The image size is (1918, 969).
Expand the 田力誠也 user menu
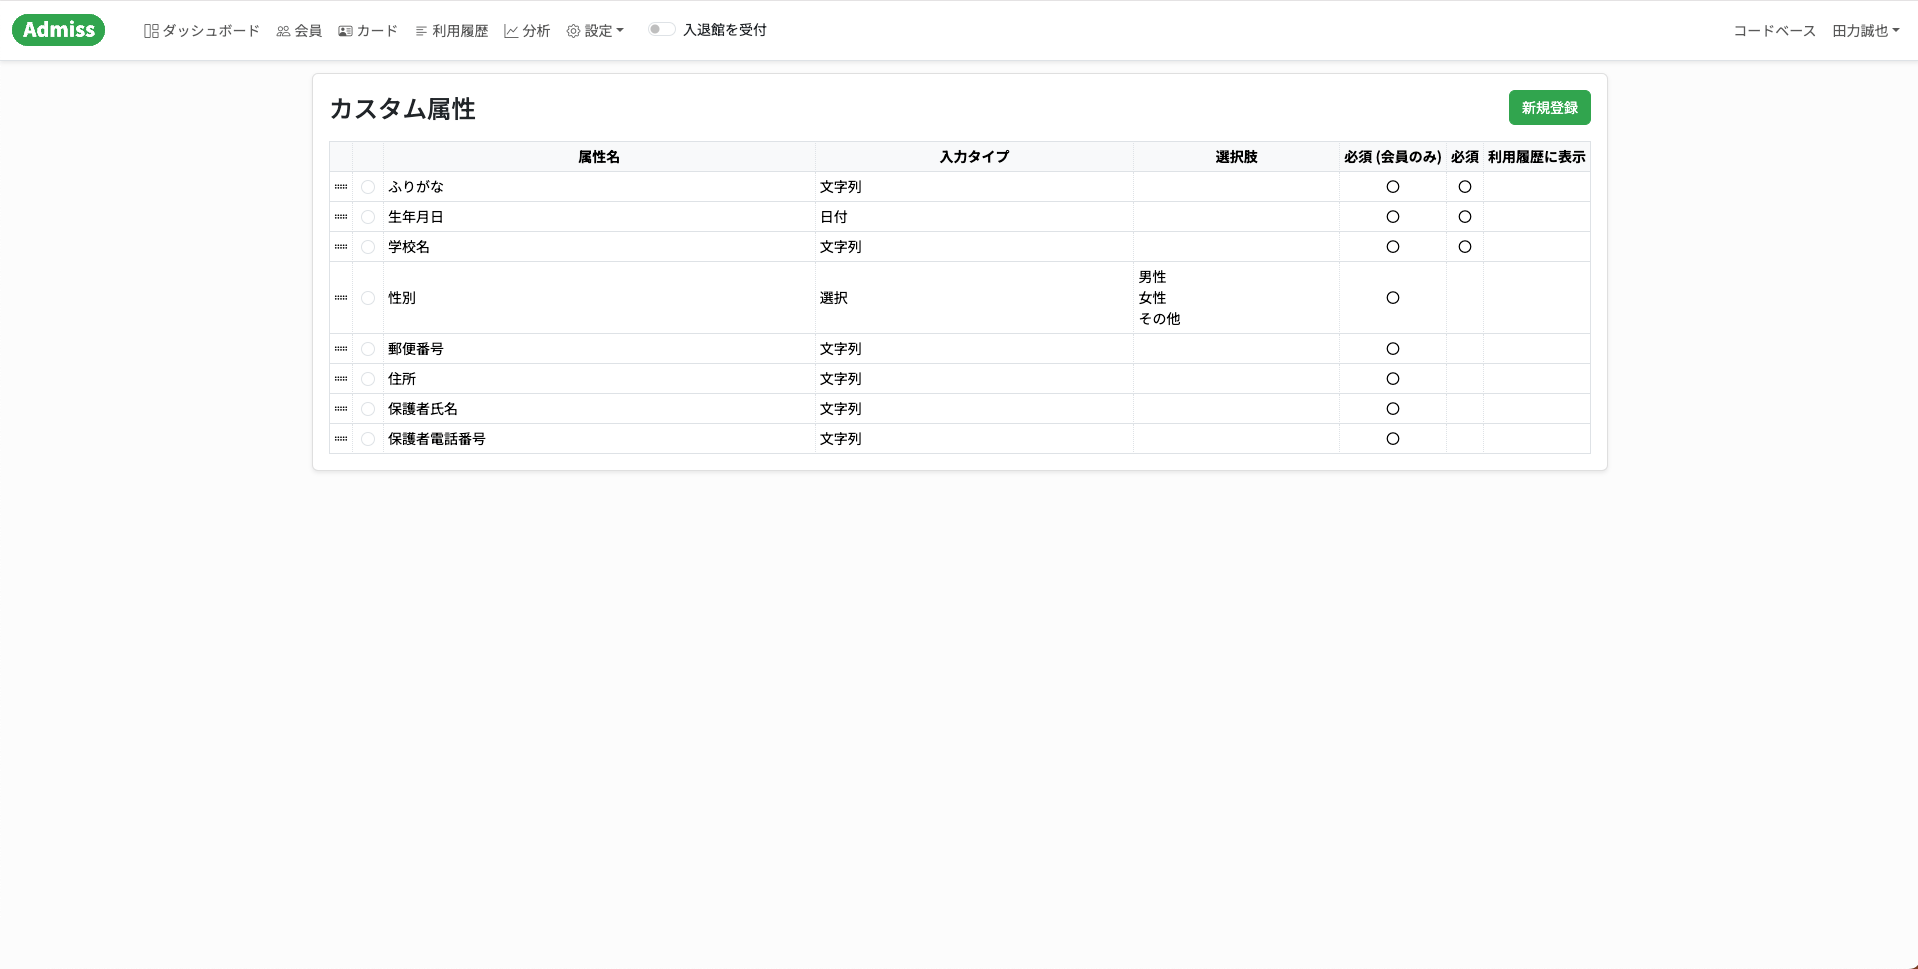[x=1865, y=31]
